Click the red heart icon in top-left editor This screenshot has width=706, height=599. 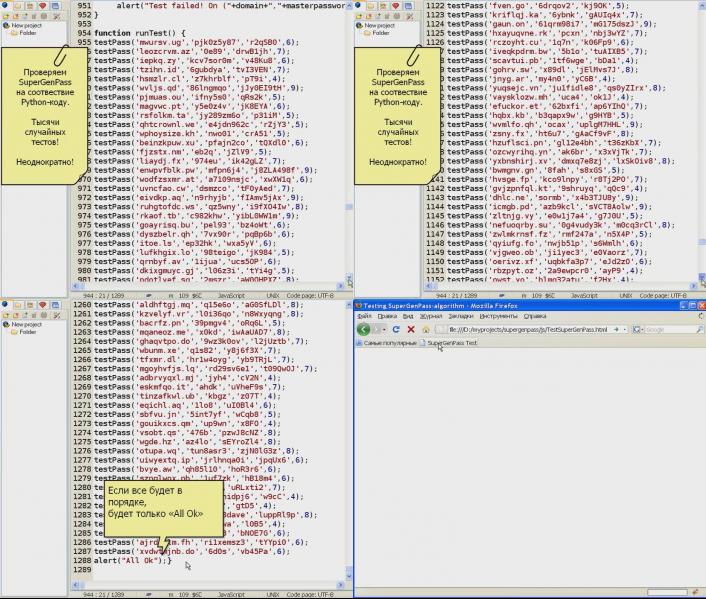tap(42, 5)
